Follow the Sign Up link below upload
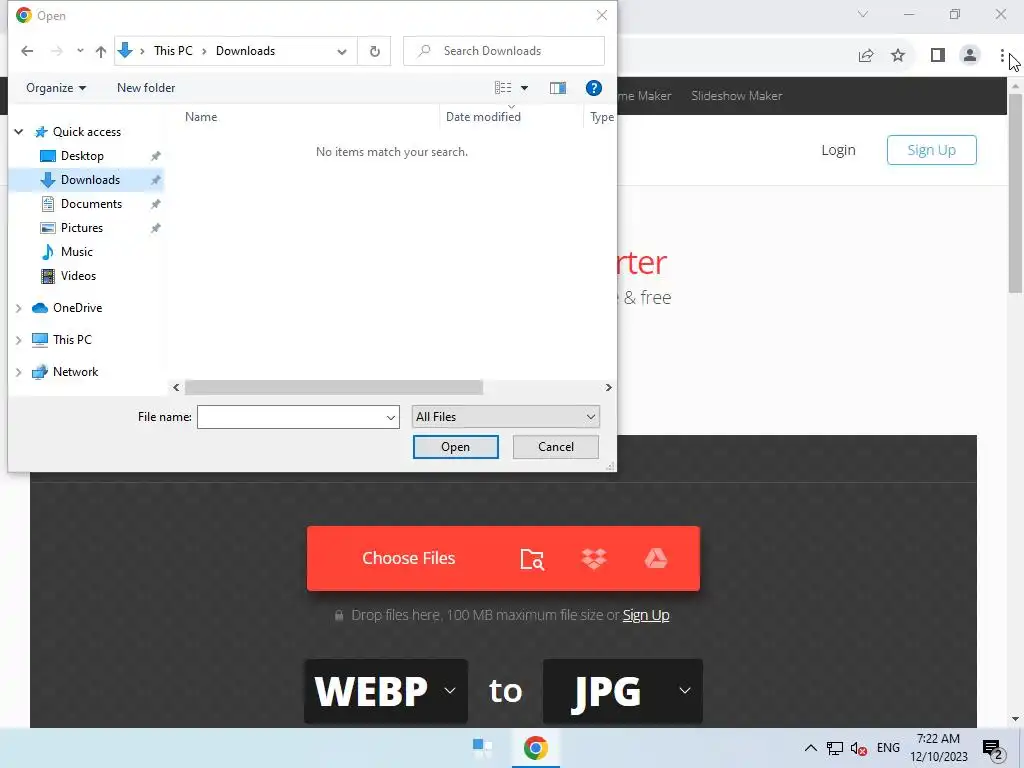The image size is (1024, 768). (646, 615)
